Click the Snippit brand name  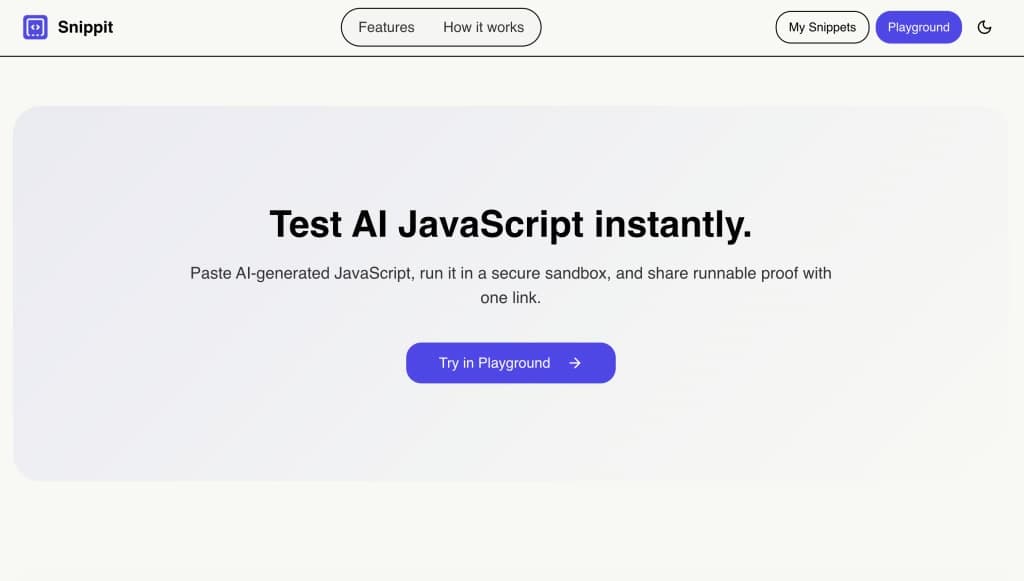(x=86, y=27)
